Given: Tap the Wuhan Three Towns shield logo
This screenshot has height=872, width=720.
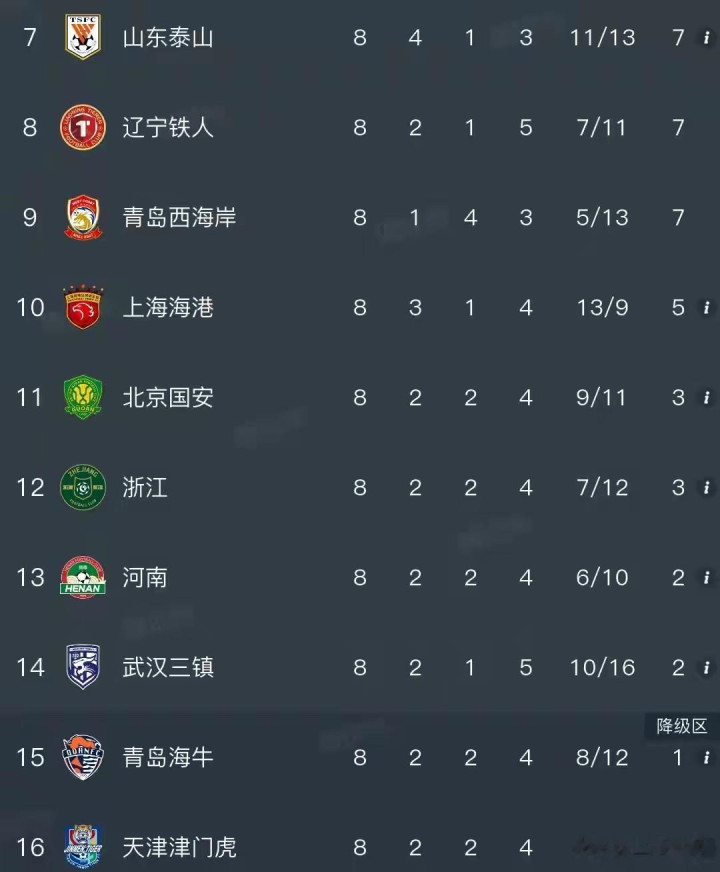Looking at the screenshot, I should point(83,668).
